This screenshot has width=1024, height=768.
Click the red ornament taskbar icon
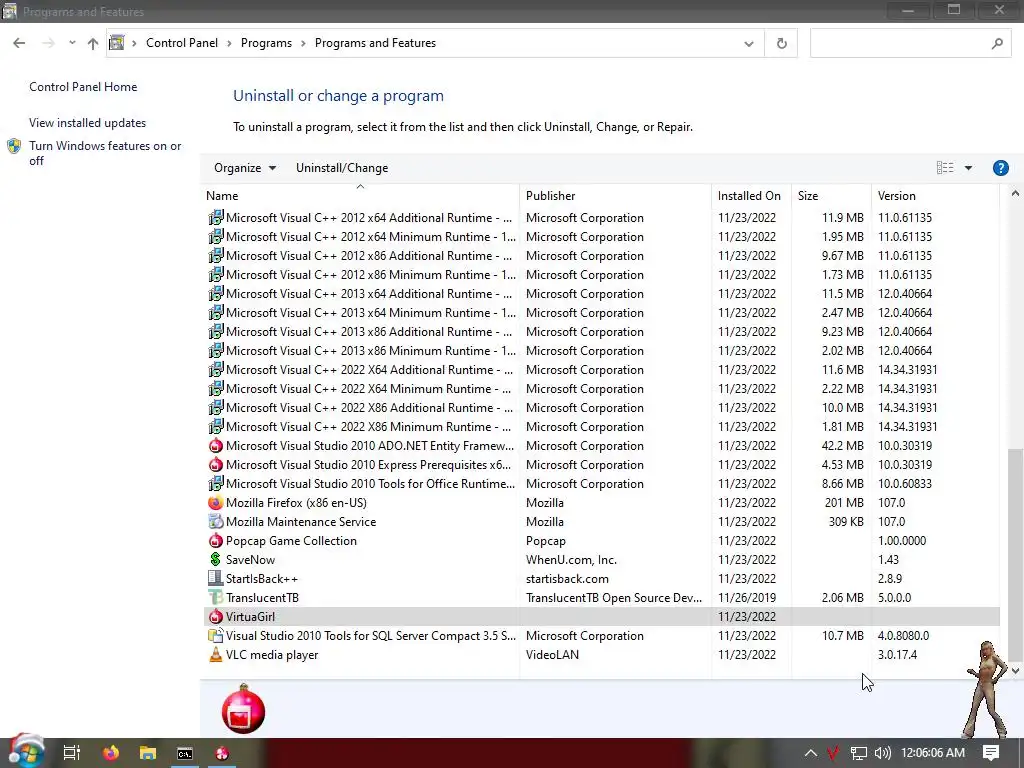tap(222, 753)
